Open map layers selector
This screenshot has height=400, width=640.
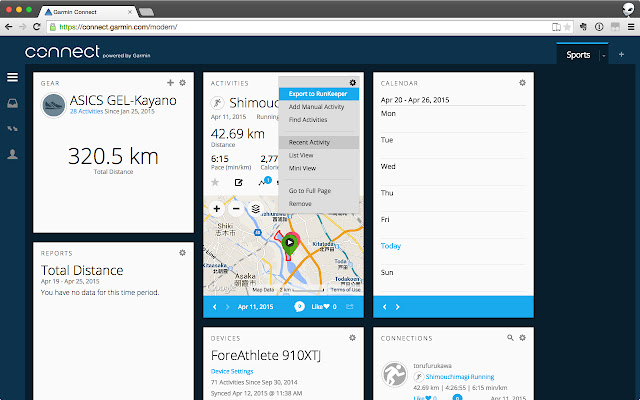tap(256, 209)
